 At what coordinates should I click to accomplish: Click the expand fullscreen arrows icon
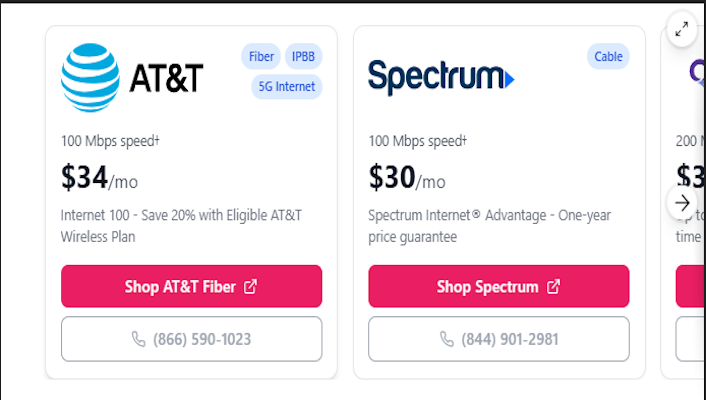pyautogui.click(x=681, y=29)
